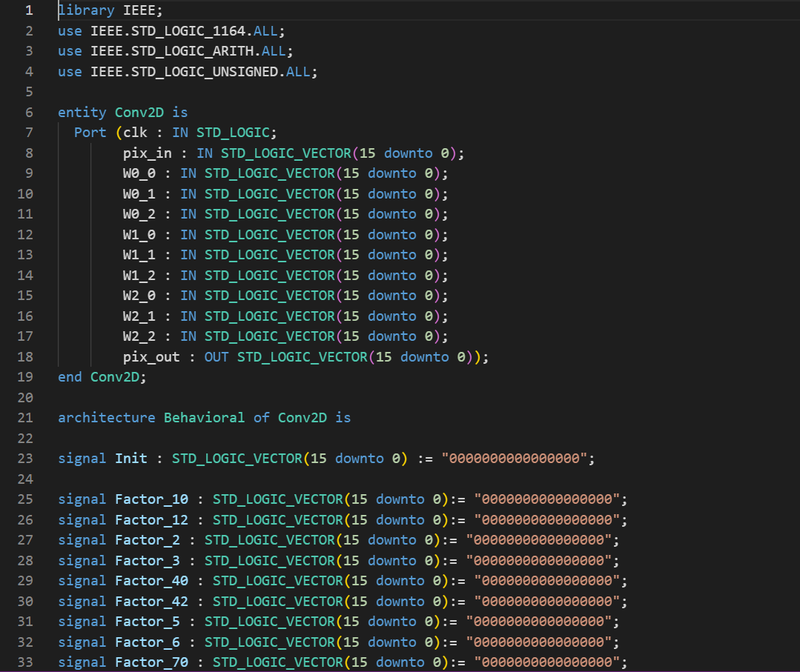Click 'end Conv2D;' statement
This screenshot has height=672, width=800.
(x=102, y=377)
